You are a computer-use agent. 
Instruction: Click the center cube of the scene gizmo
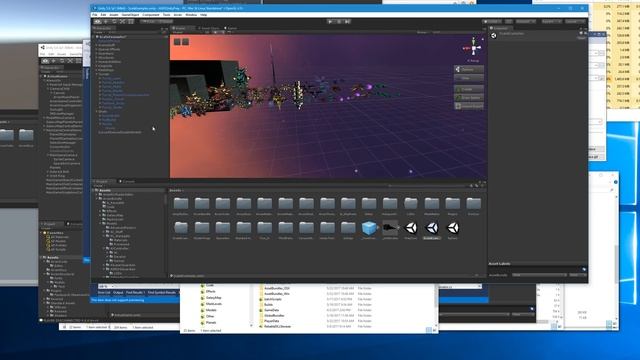473,48
